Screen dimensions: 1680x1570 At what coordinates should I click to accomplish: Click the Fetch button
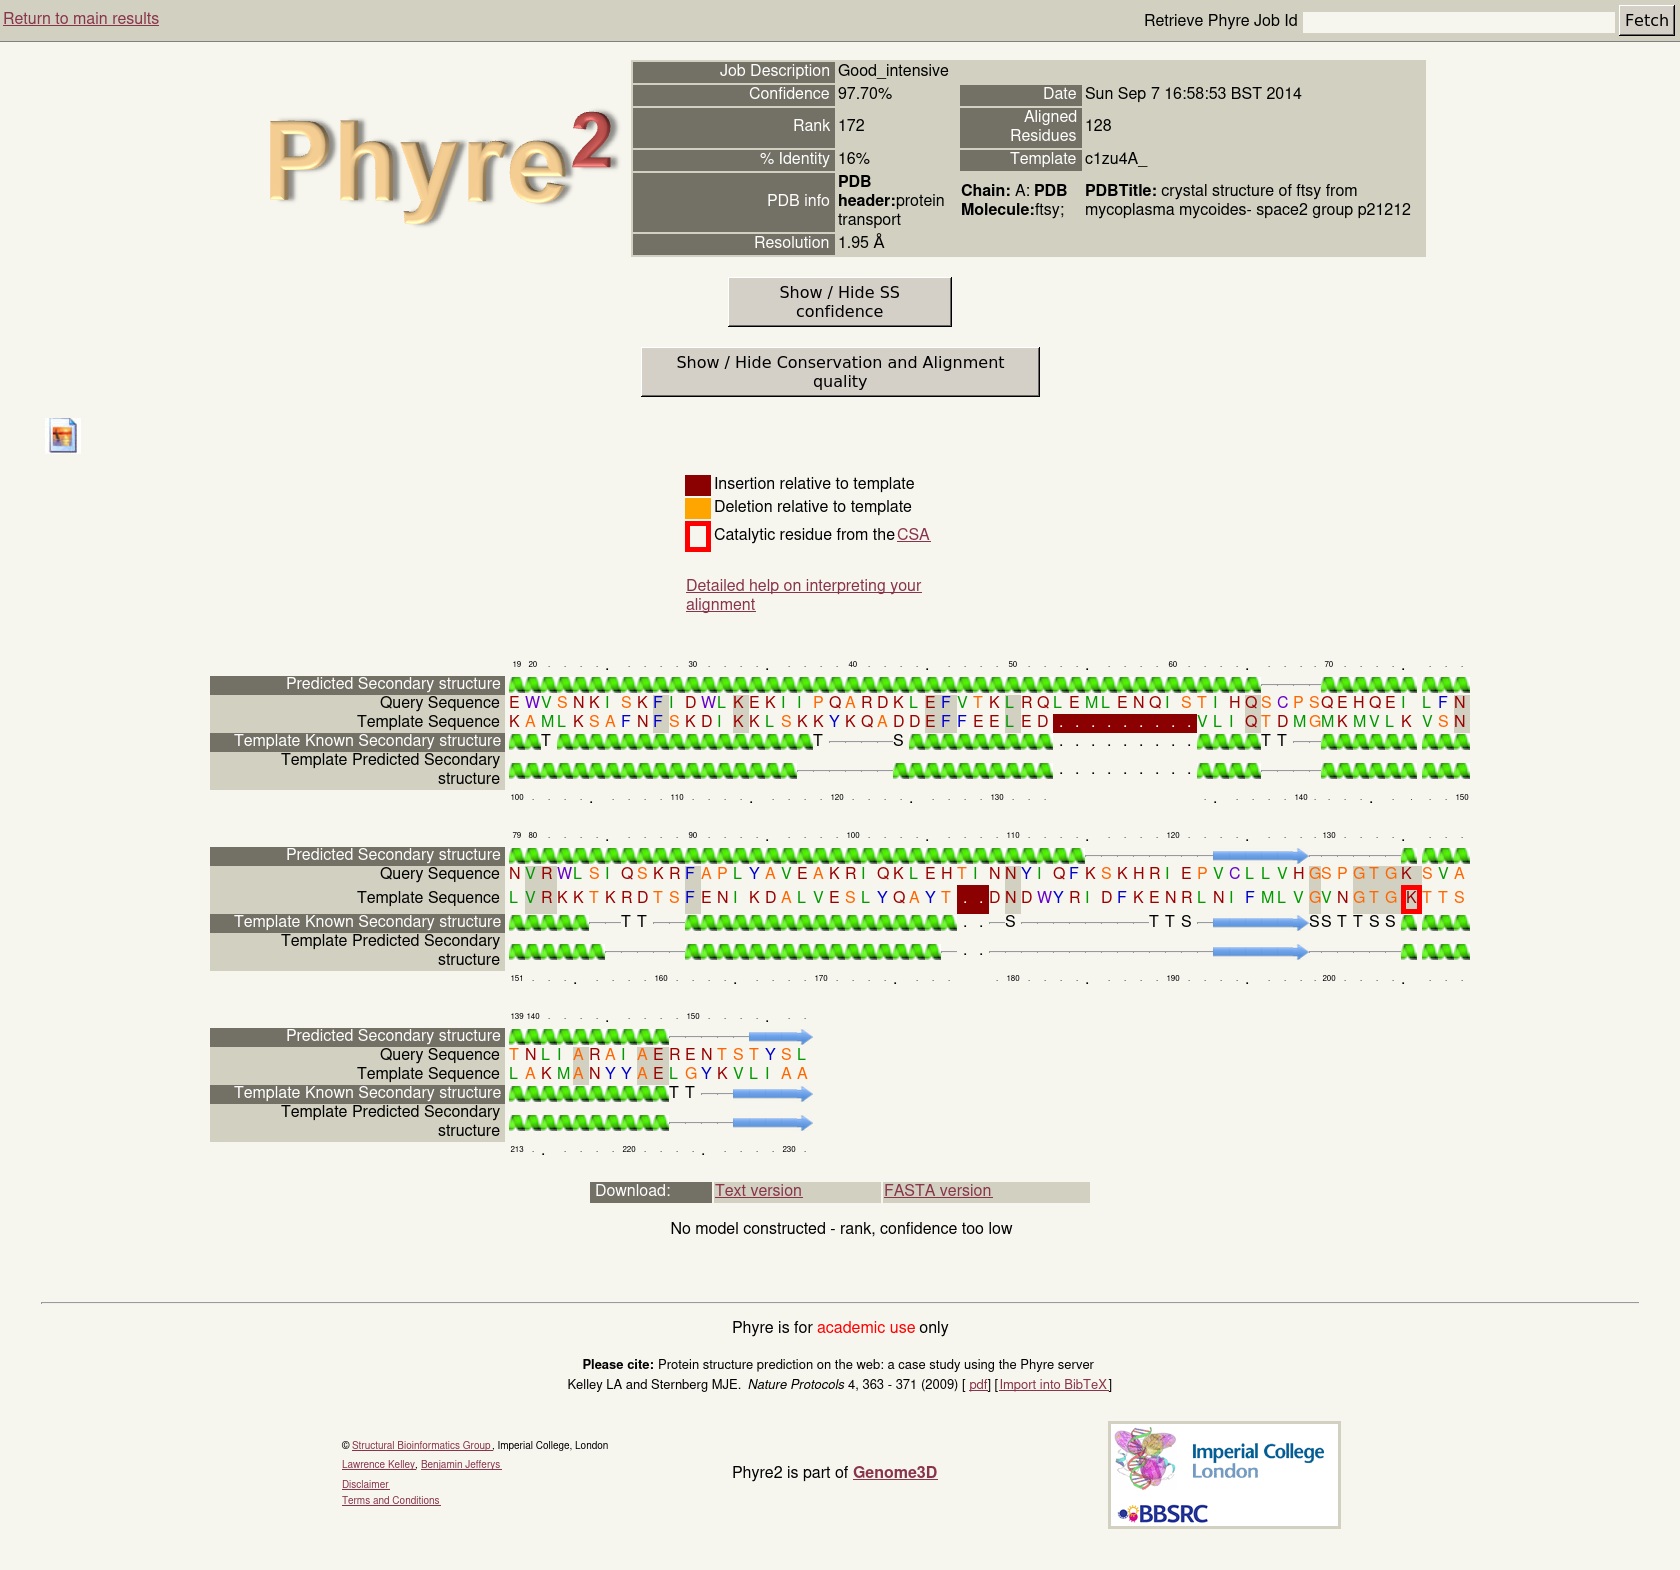[x=1645, y=20]
